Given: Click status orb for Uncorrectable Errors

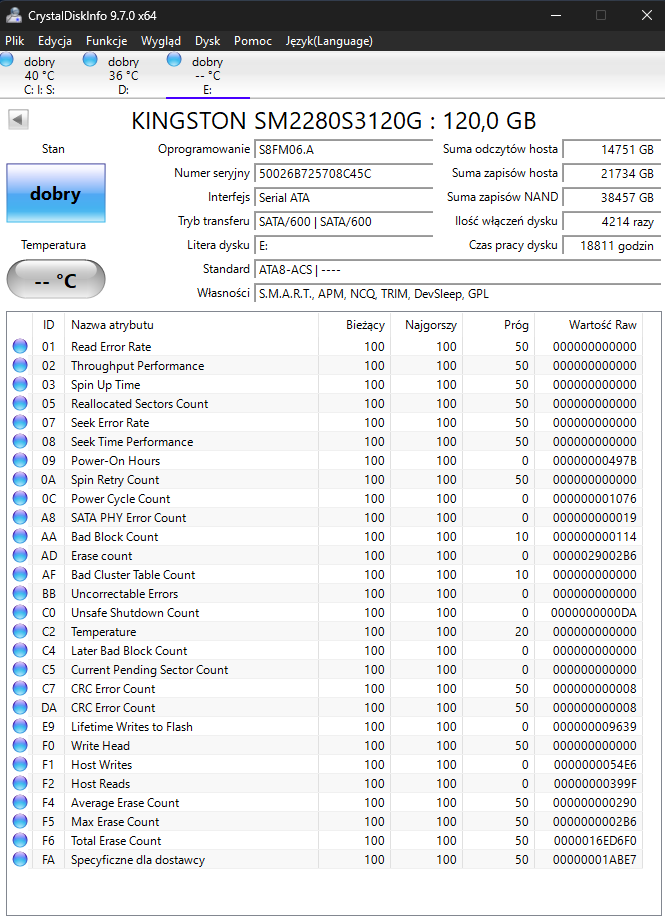Looking at the screenshot, I should coord(20,593).
